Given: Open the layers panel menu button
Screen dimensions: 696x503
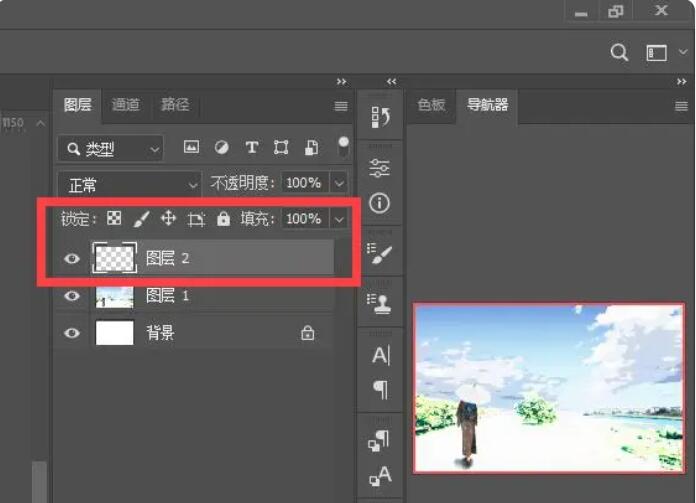Looking at the screenshot, I should point(340,106).
